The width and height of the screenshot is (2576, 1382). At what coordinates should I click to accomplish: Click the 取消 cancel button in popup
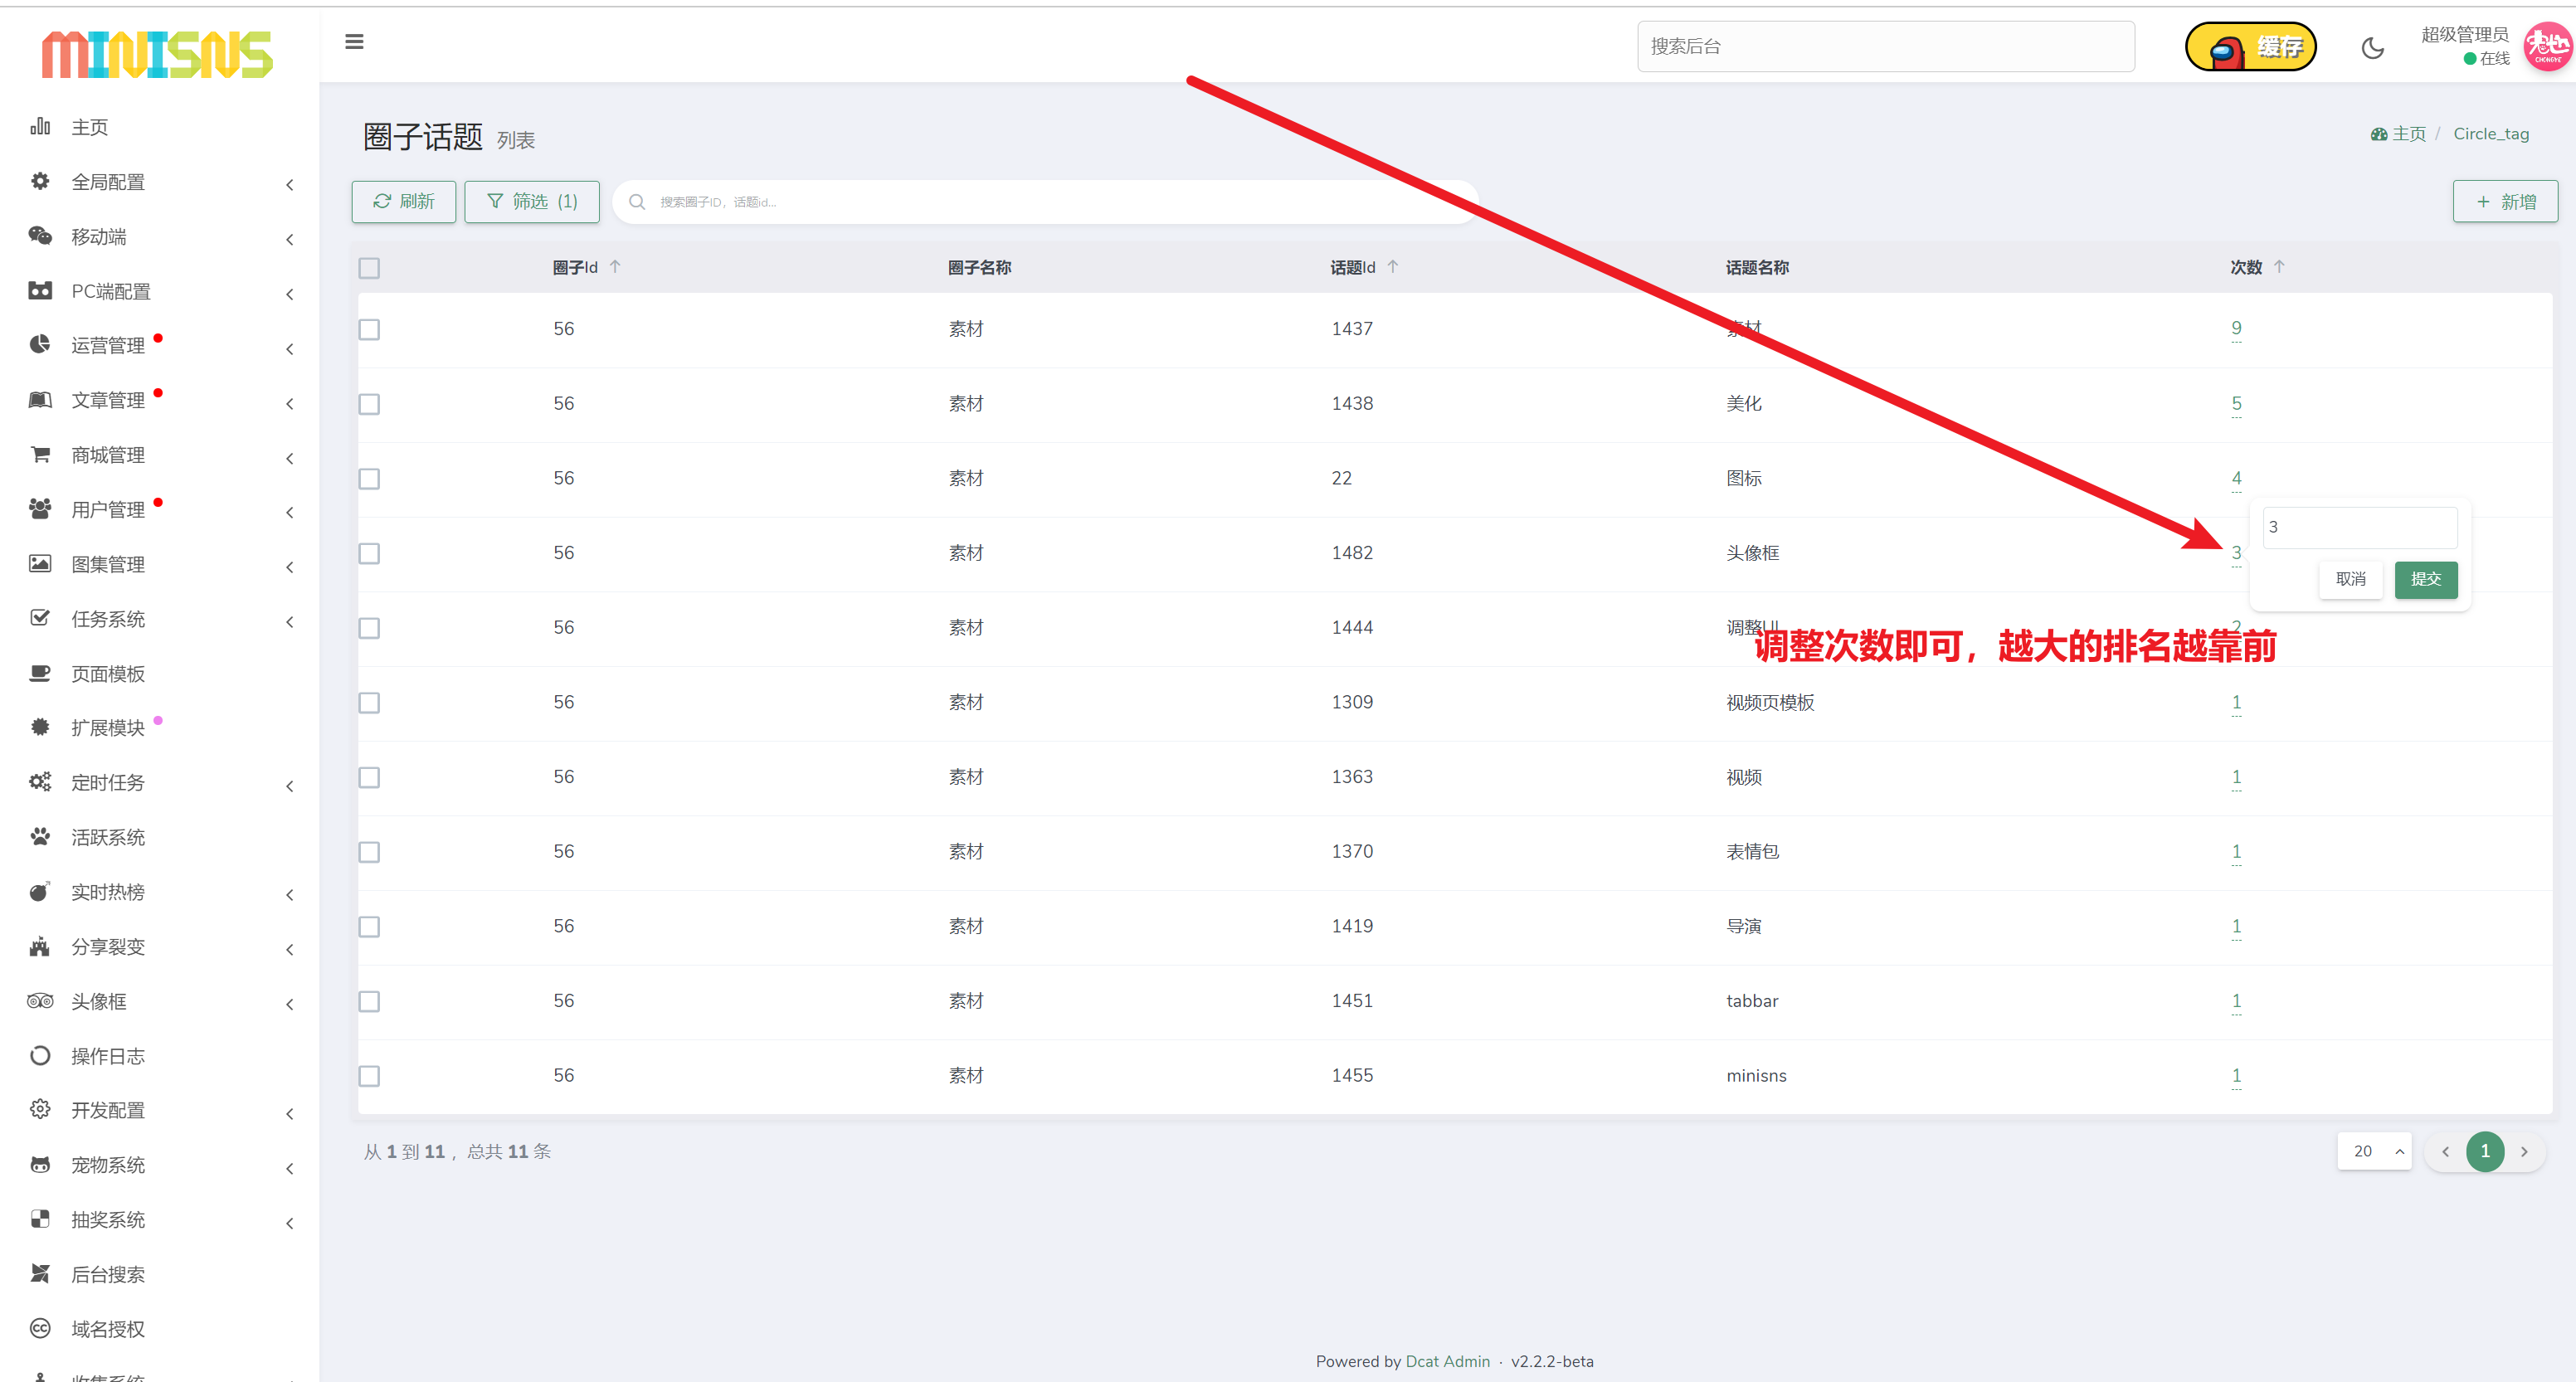coord(2350,579)
